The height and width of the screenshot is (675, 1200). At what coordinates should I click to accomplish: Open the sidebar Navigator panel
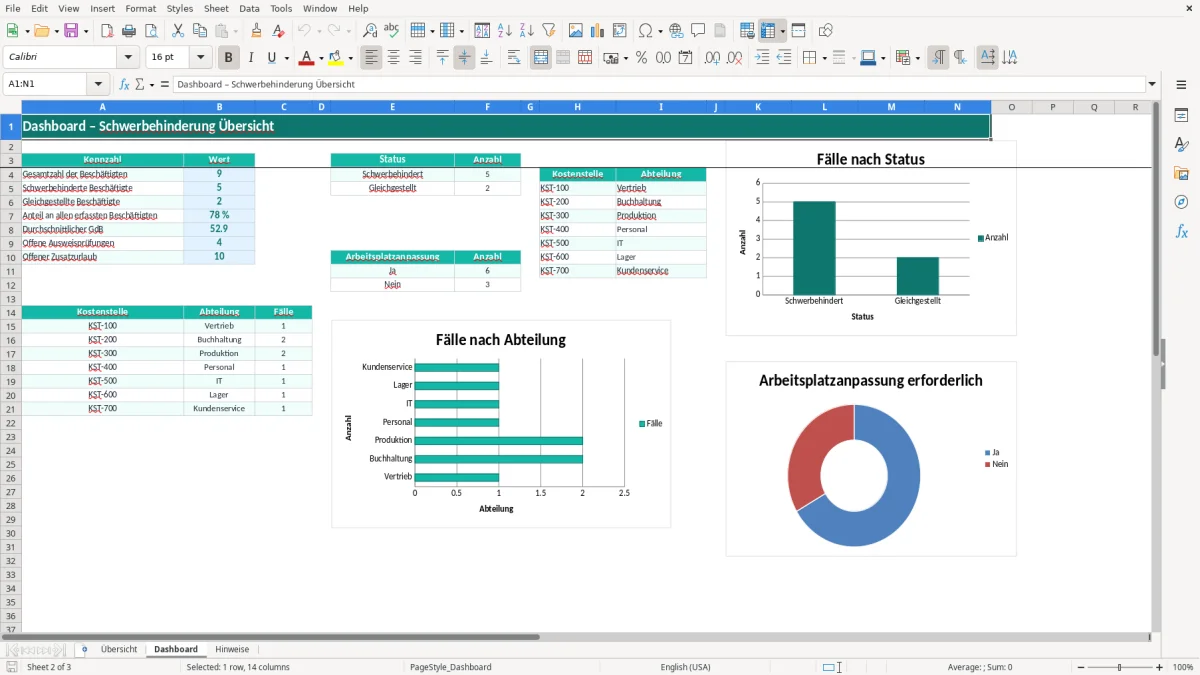tap(1181, 202)
